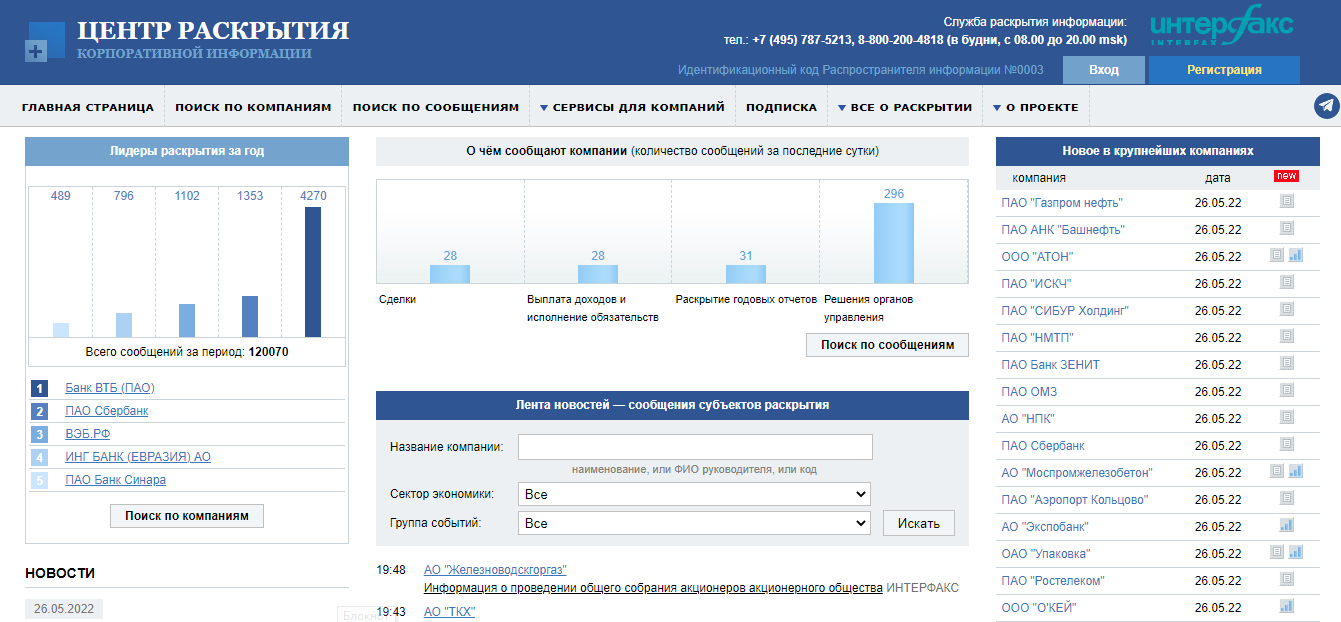
Task: Click the 4270 bar in leaders chart
Action: (313, 272)
